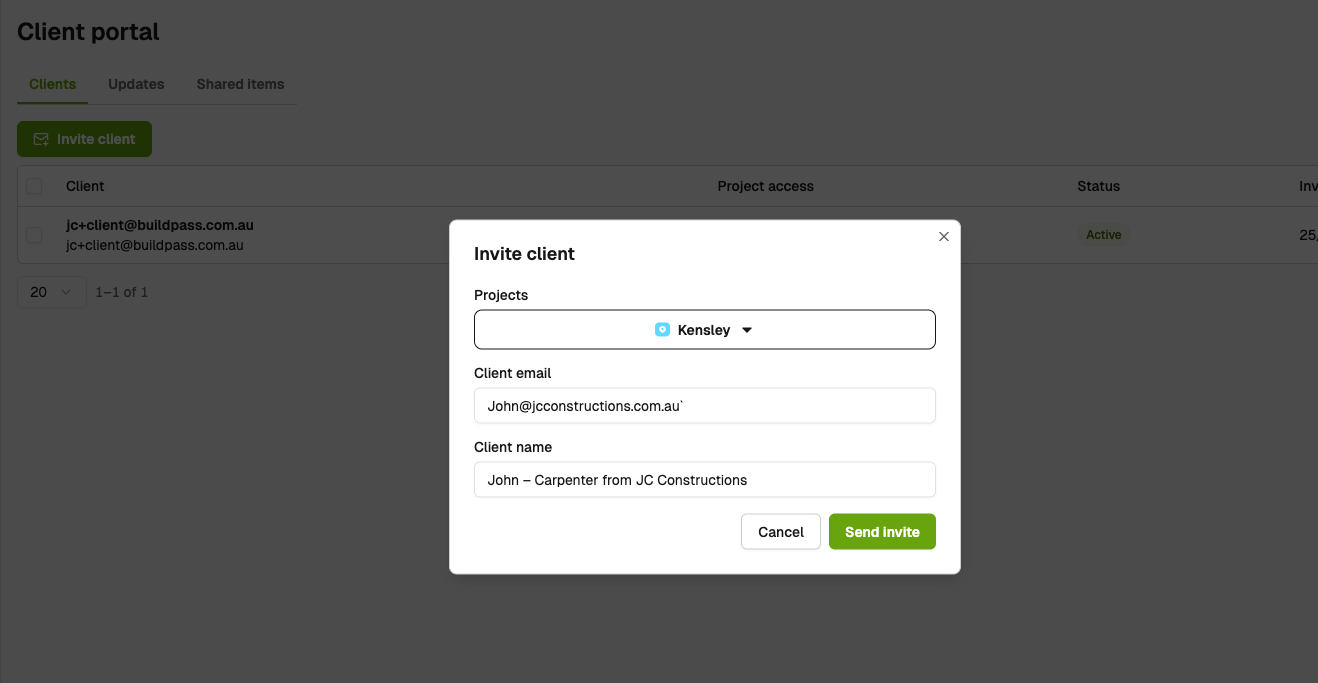Viewport: 1318px width, 683px height.
Task: Open the Shared items tab
Action: pyautogui.click(x=240, y=84)
